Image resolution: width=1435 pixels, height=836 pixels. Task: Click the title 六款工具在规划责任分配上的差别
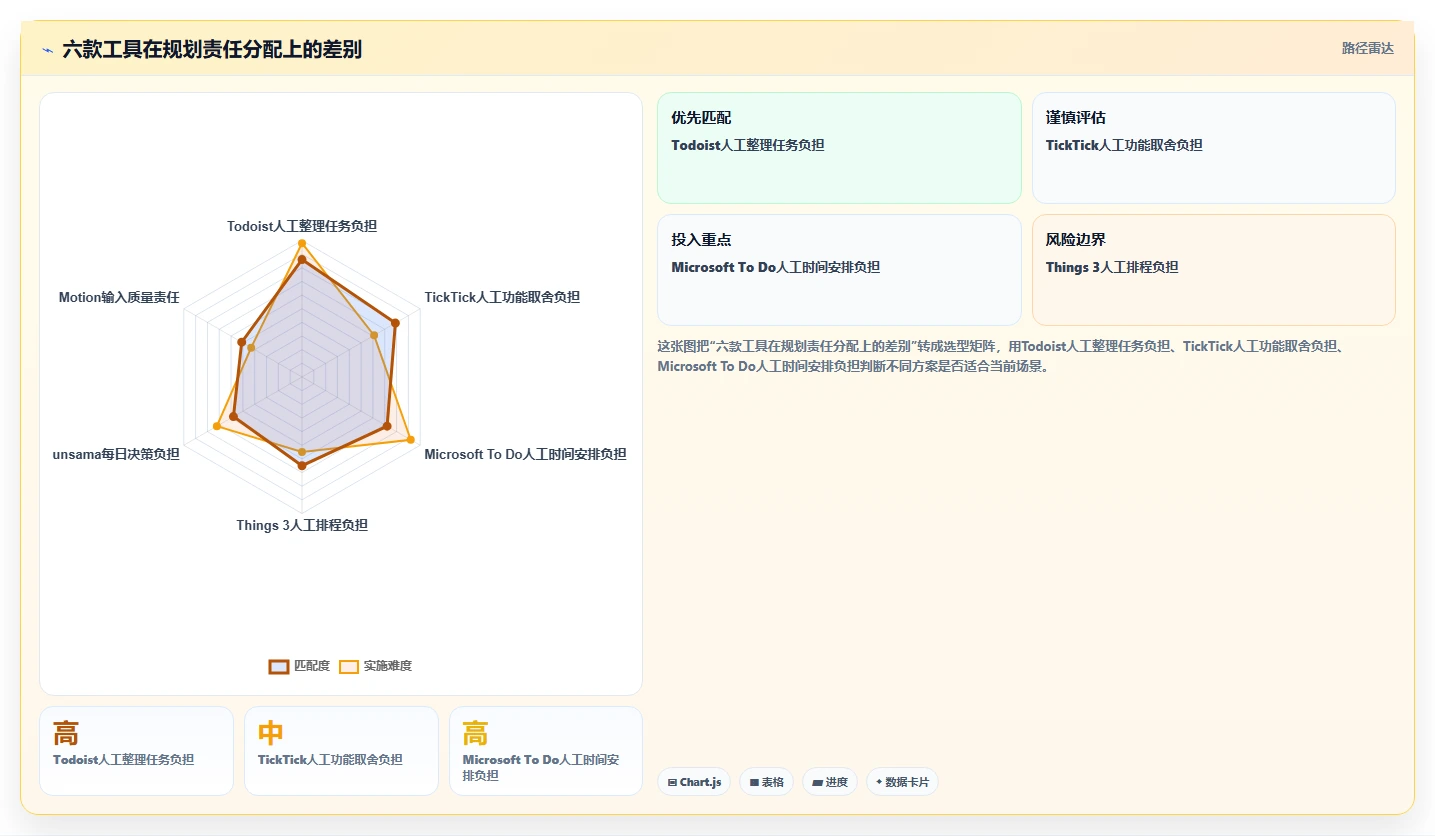tap(212, 50)
